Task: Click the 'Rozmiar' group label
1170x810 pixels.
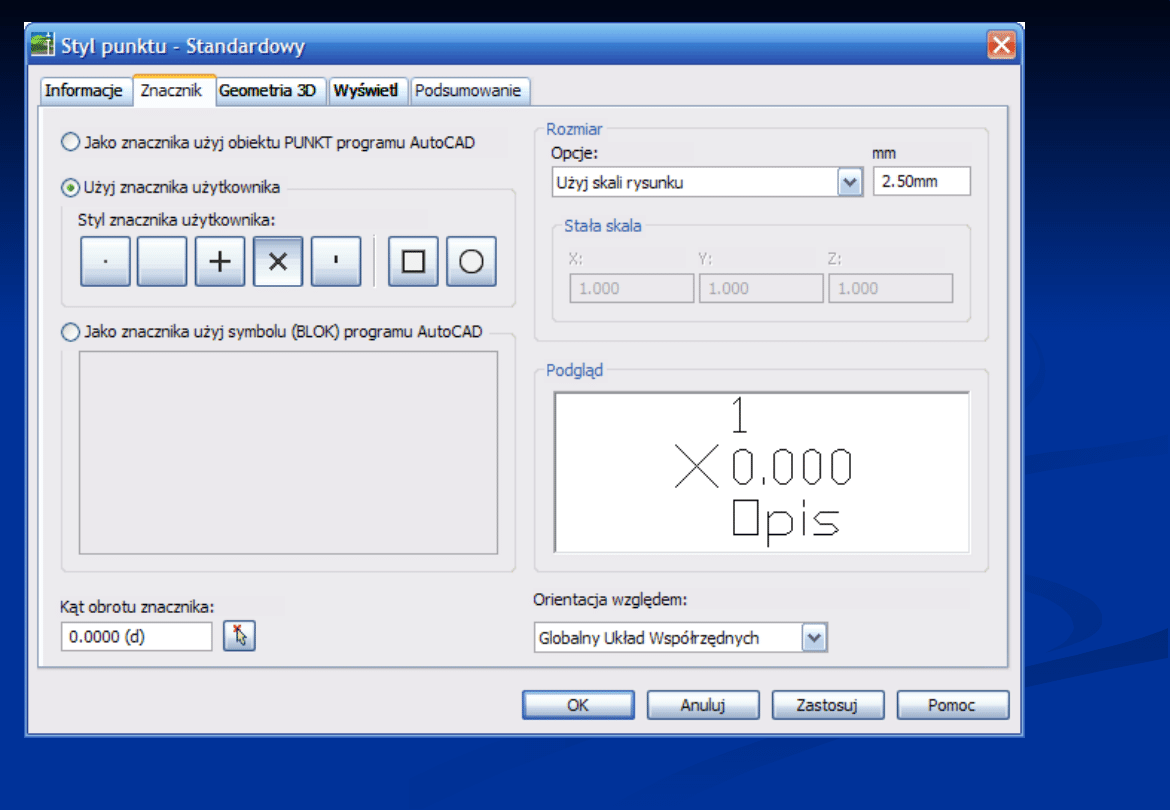Action: point(574,129)
